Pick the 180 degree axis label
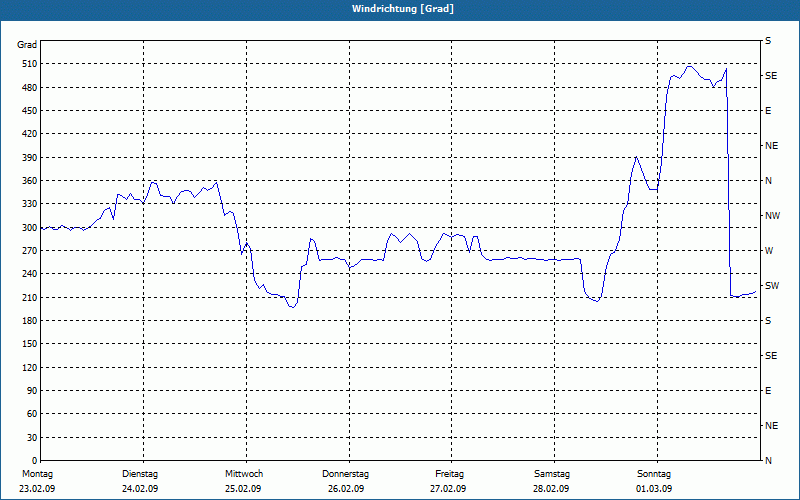 pyautogui.click(x=30, y=320)
